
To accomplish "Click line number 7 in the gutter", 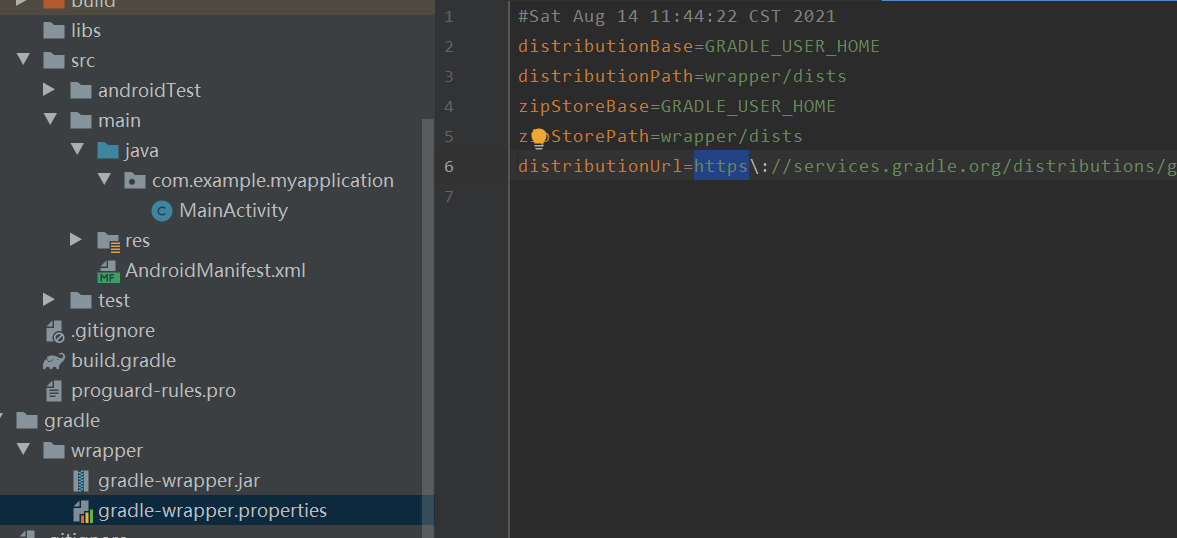I will [448, 196].
